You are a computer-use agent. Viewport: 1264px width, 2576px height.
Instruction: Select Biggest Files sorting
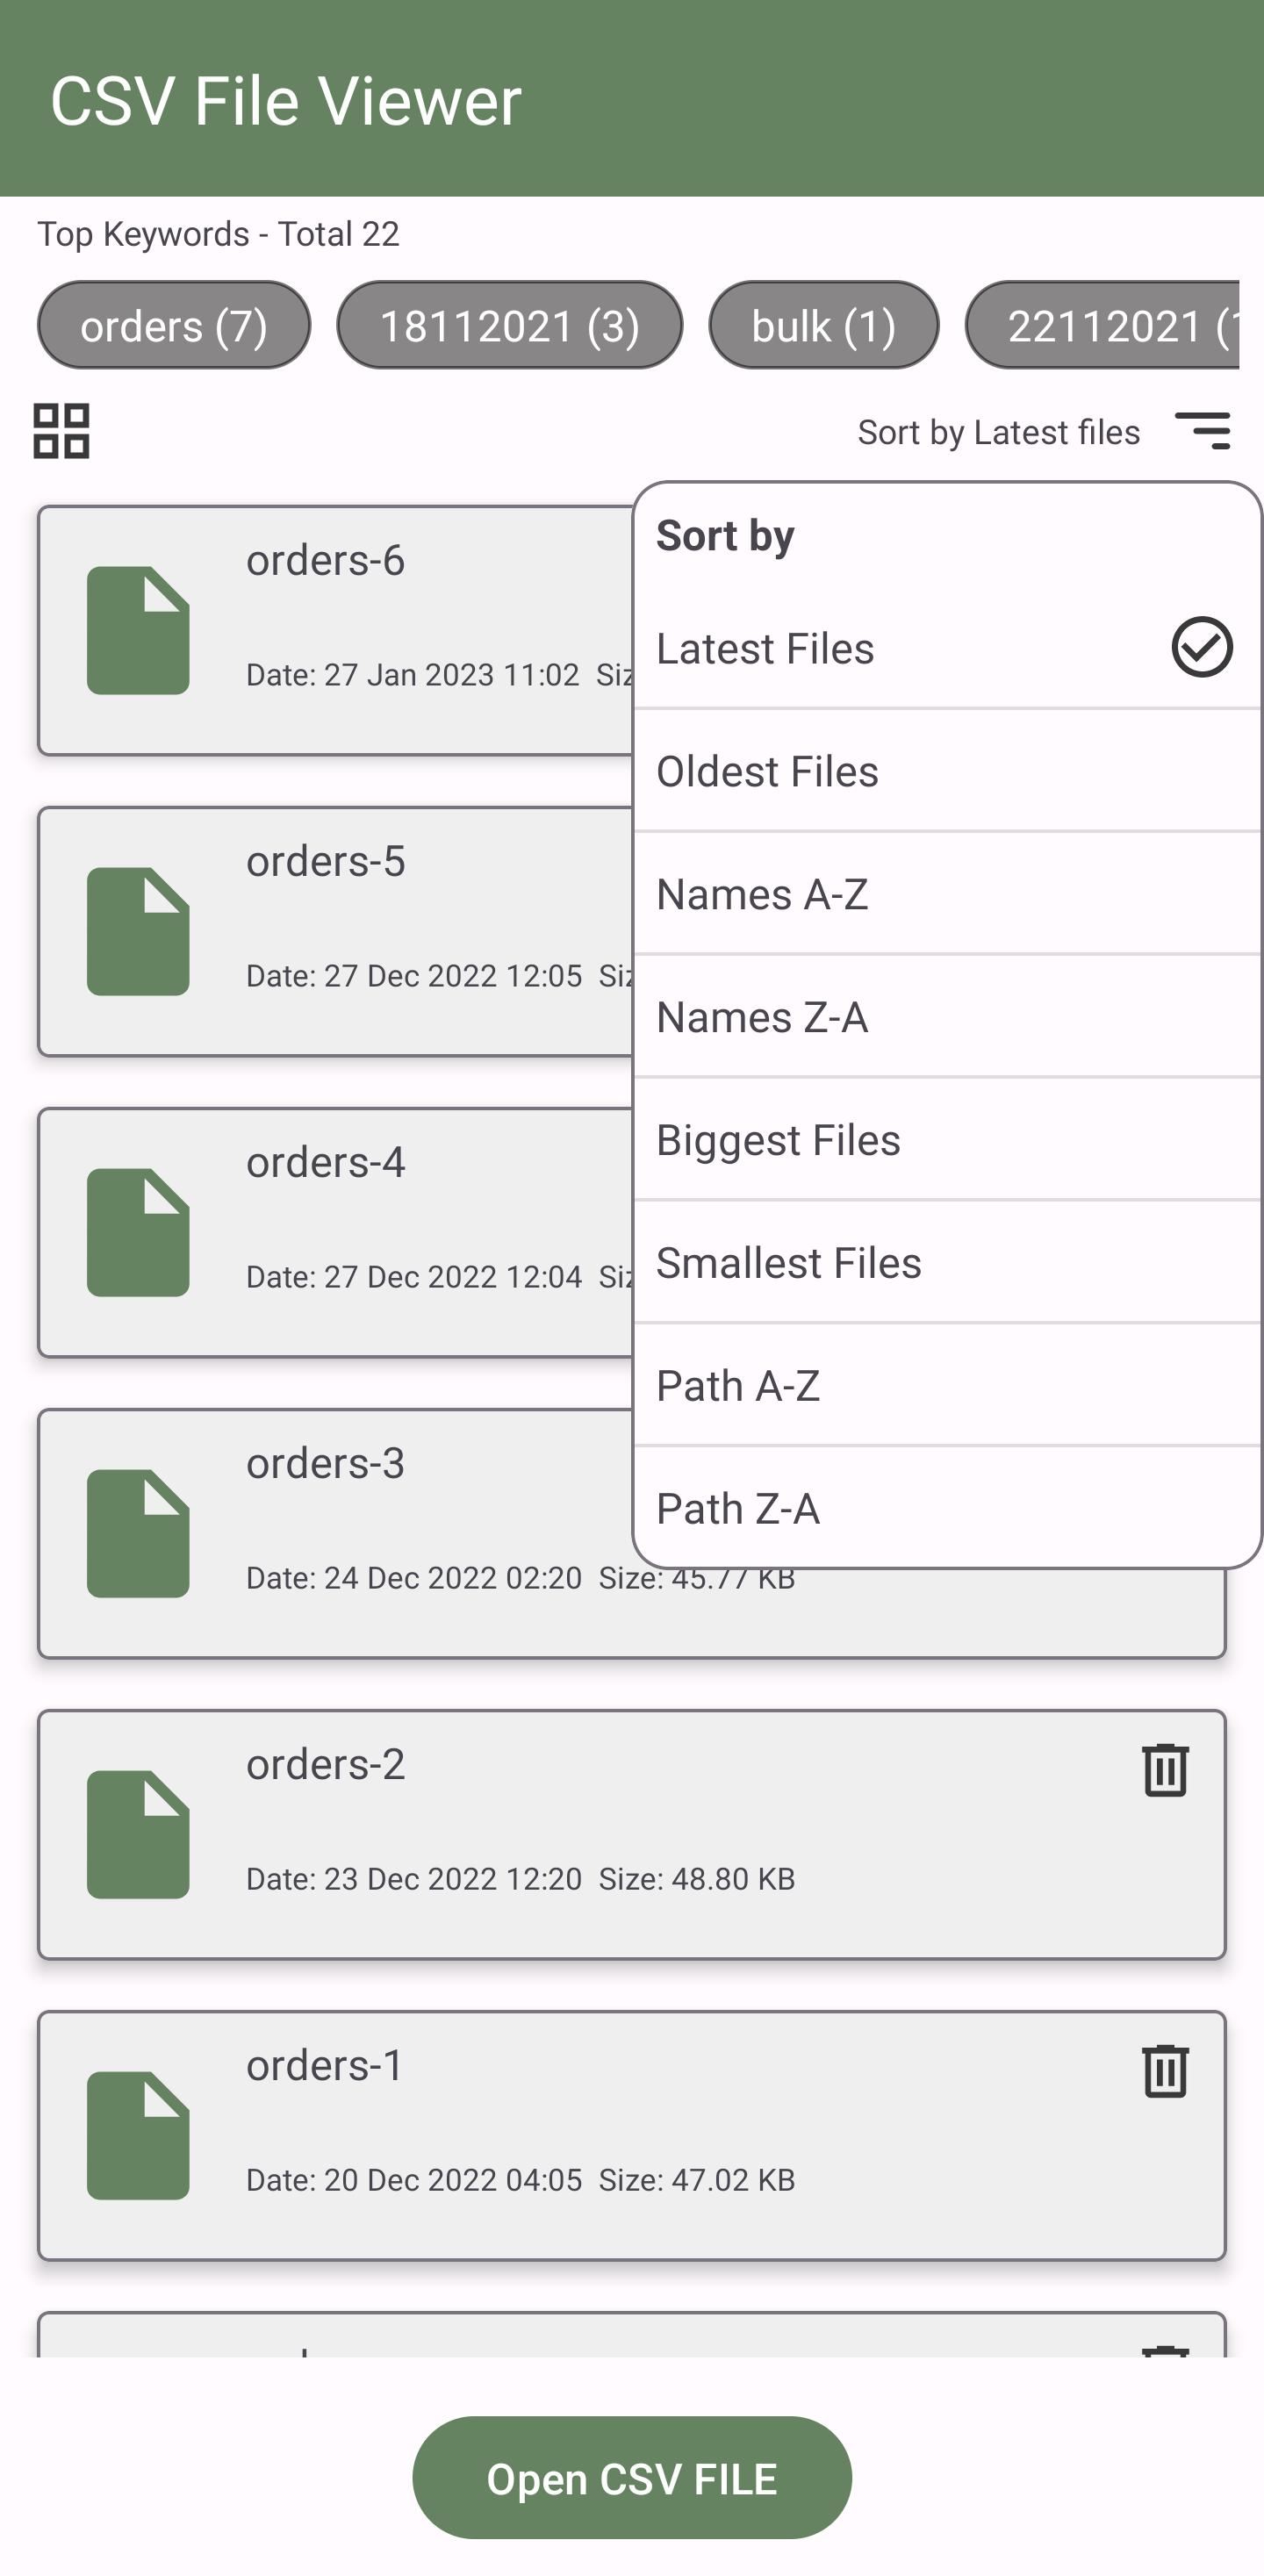point(947,1140)
